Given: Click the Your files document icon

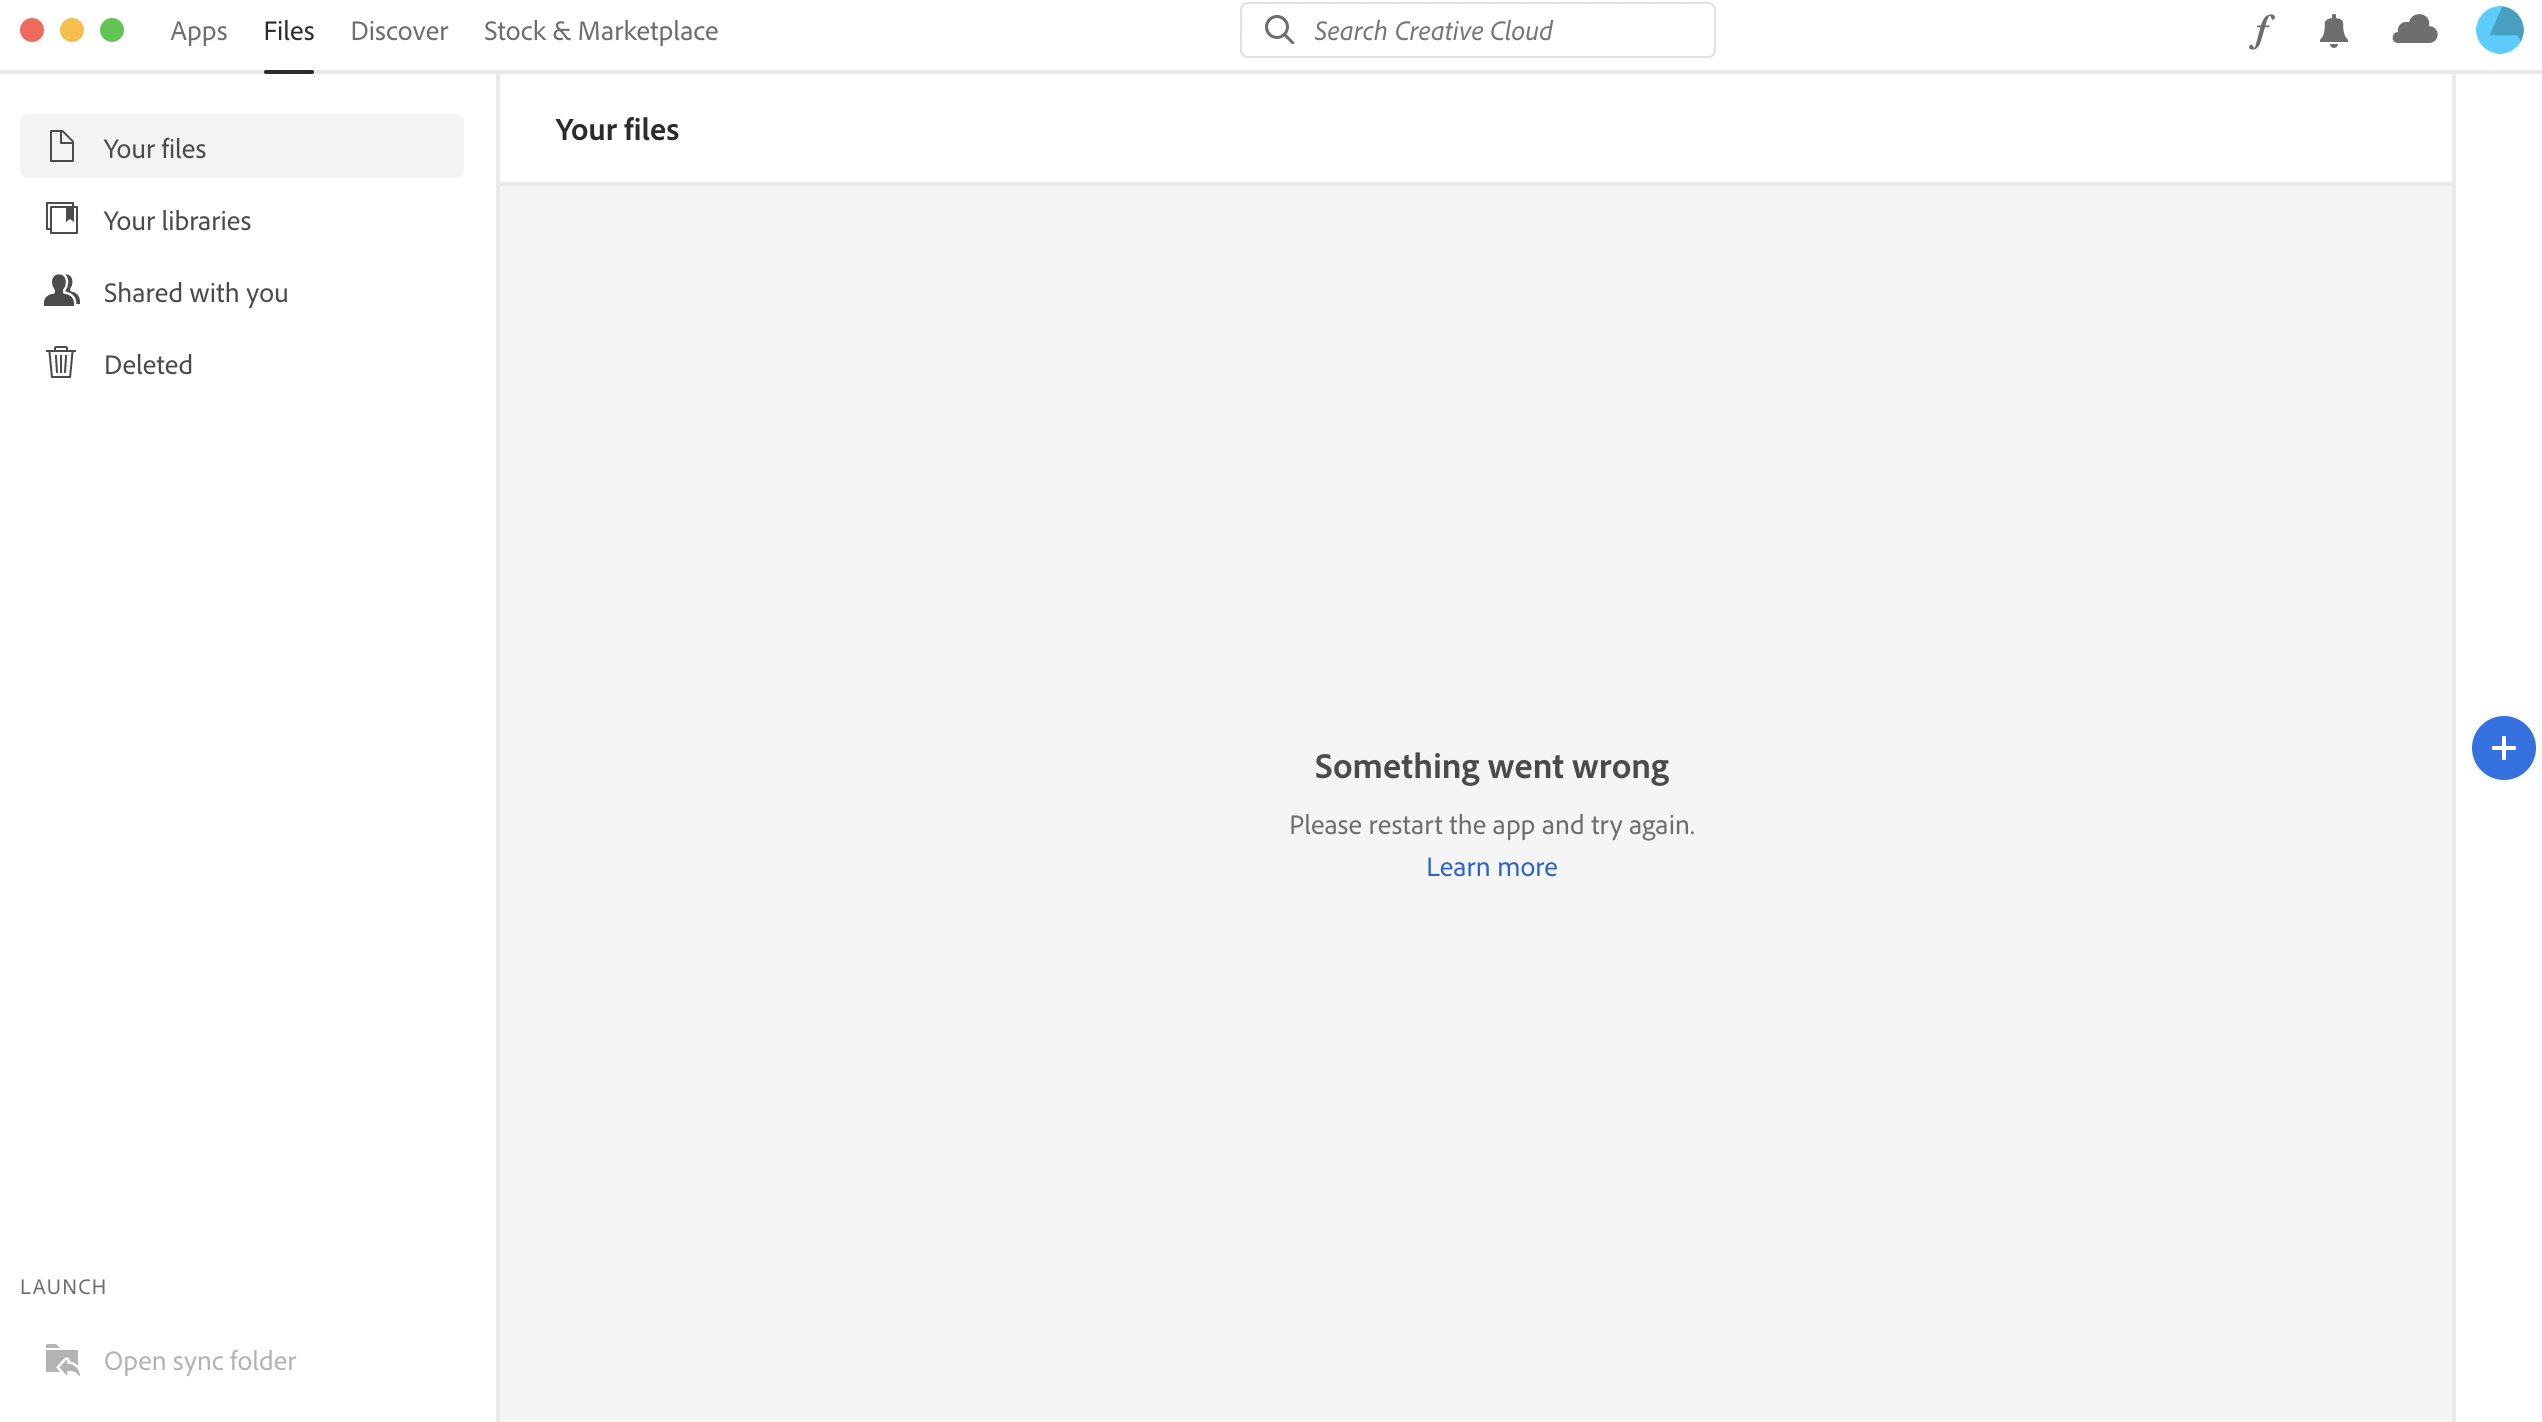Looking at the screenshot, I should (62, 147).
